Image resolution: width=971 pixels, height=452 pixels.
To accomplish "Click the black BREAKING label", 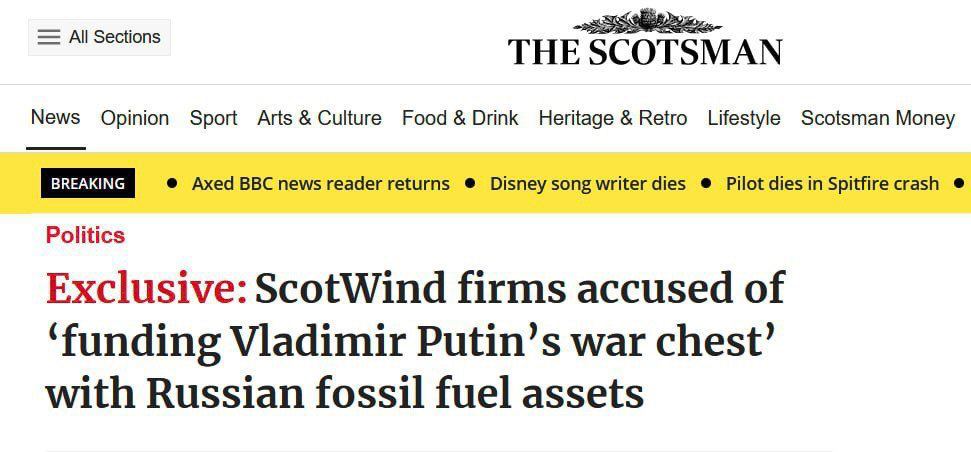I will coord(88,183).
